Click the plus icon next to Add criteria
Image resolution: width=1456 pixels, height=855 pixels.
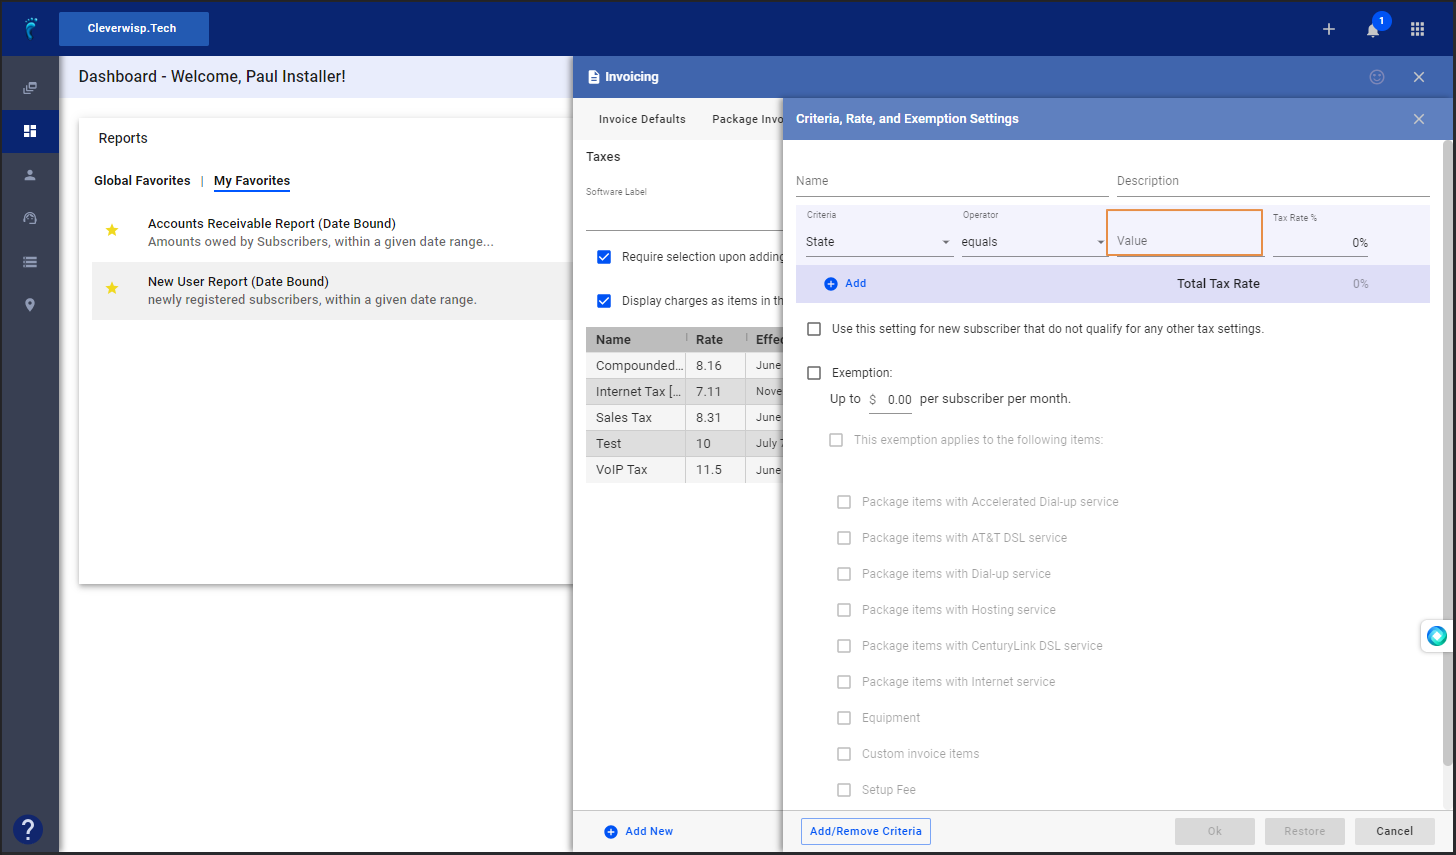tap(831, 284)
